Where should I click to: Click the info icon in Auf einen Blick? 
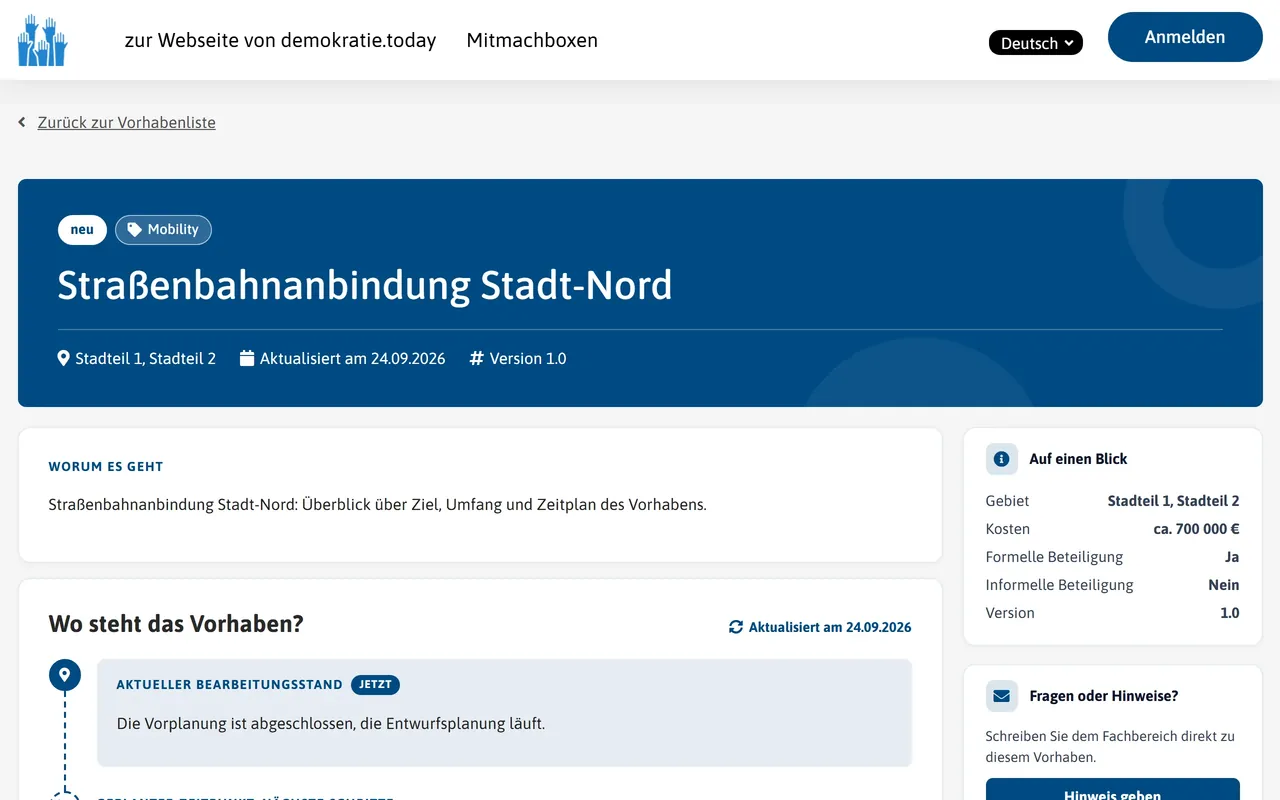pos(1002,459)
